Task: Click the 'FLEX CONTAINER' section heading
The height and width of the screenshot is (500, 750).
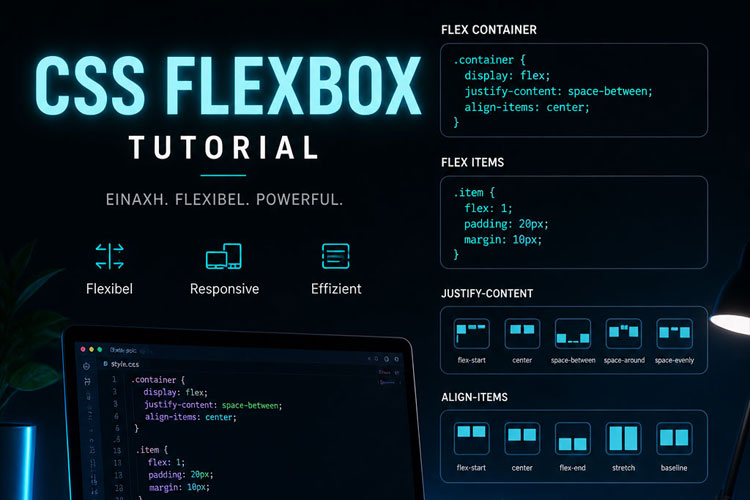Action: (489, 30)
